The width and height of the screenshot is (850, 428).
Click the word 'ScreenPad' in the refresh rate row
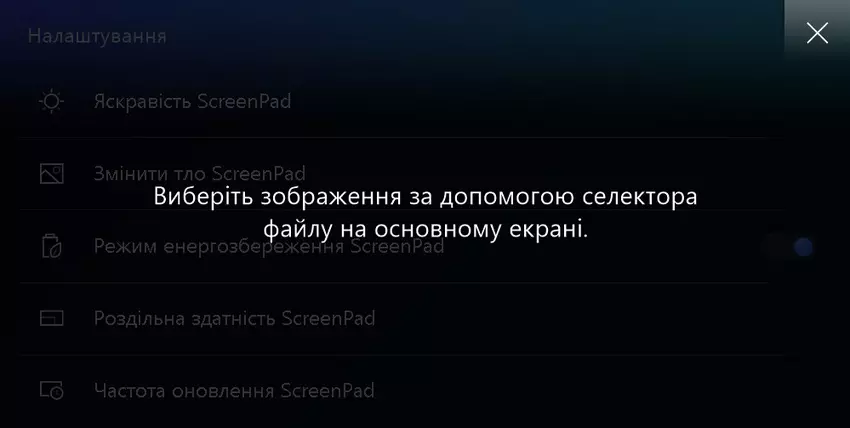(327, 390)
